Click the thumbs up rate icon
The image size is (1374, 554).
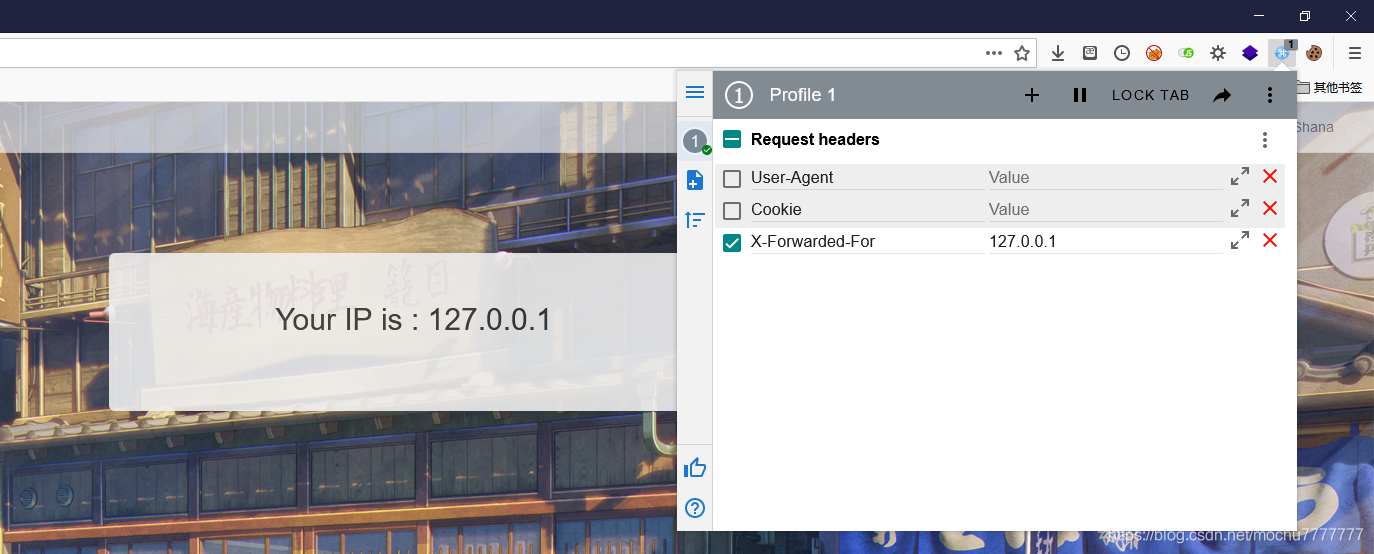coord(695,468)
